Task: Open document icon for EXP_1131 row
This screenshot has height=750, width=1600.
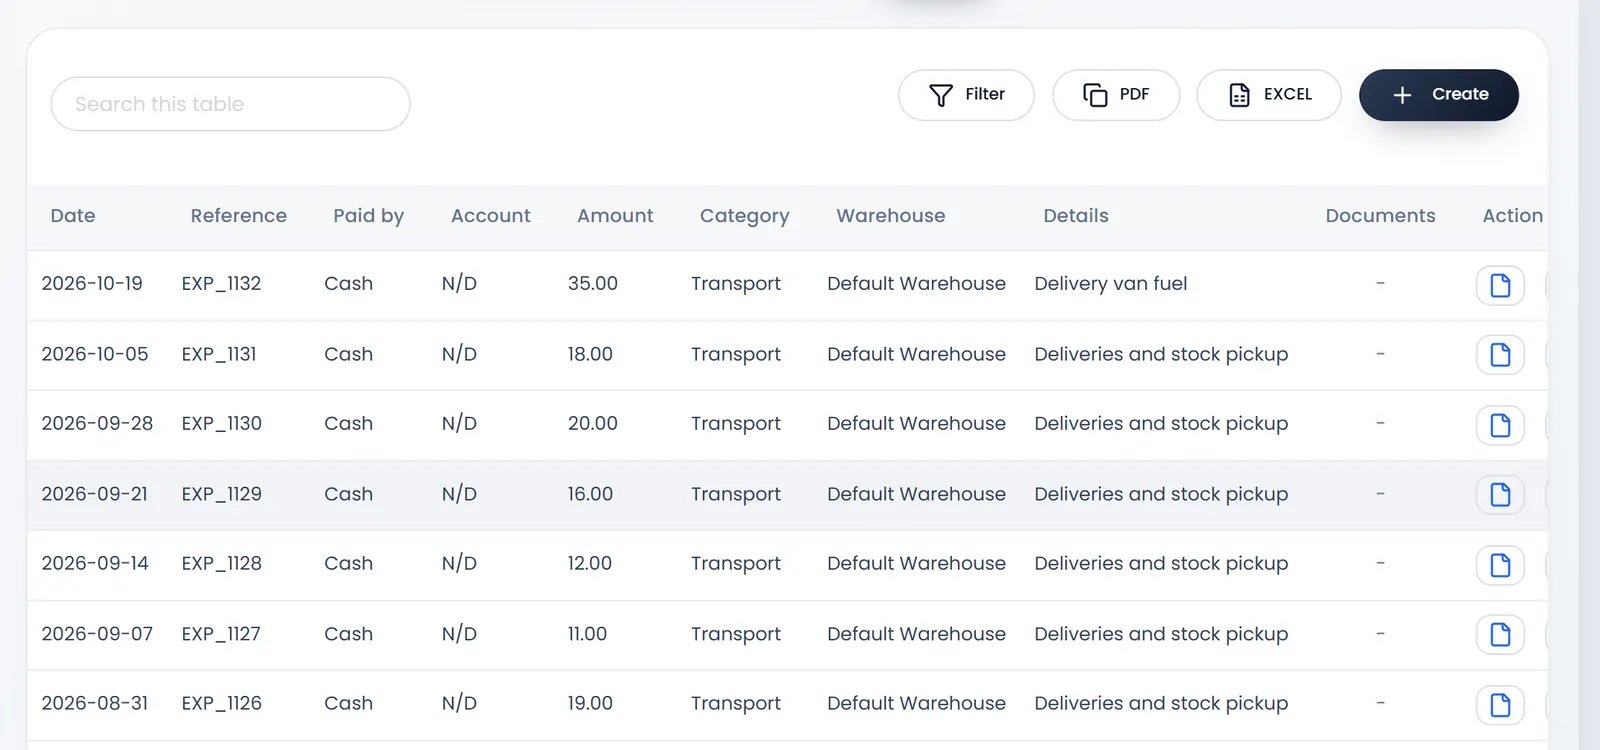Action: [1500, 355]
